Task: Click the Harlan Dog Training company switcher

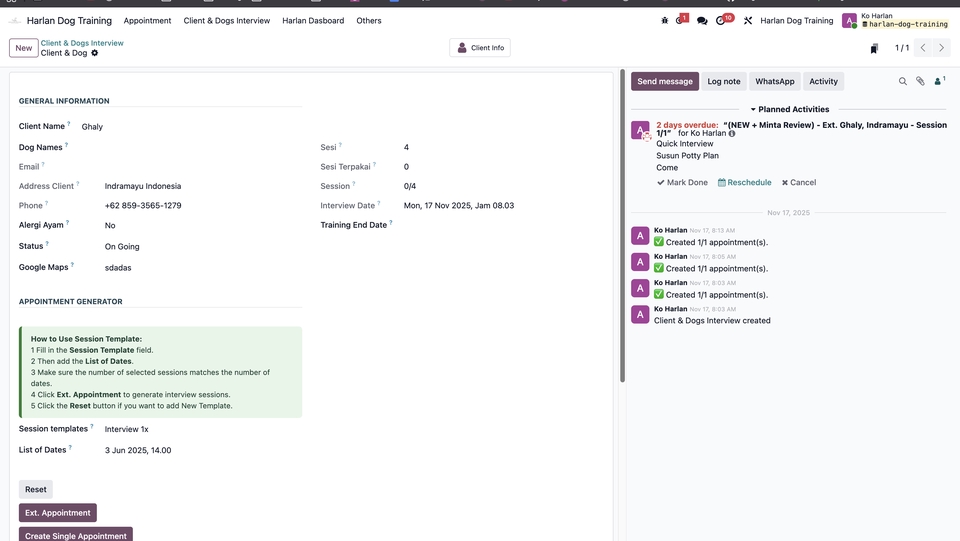Action: (x=797, y=21)
